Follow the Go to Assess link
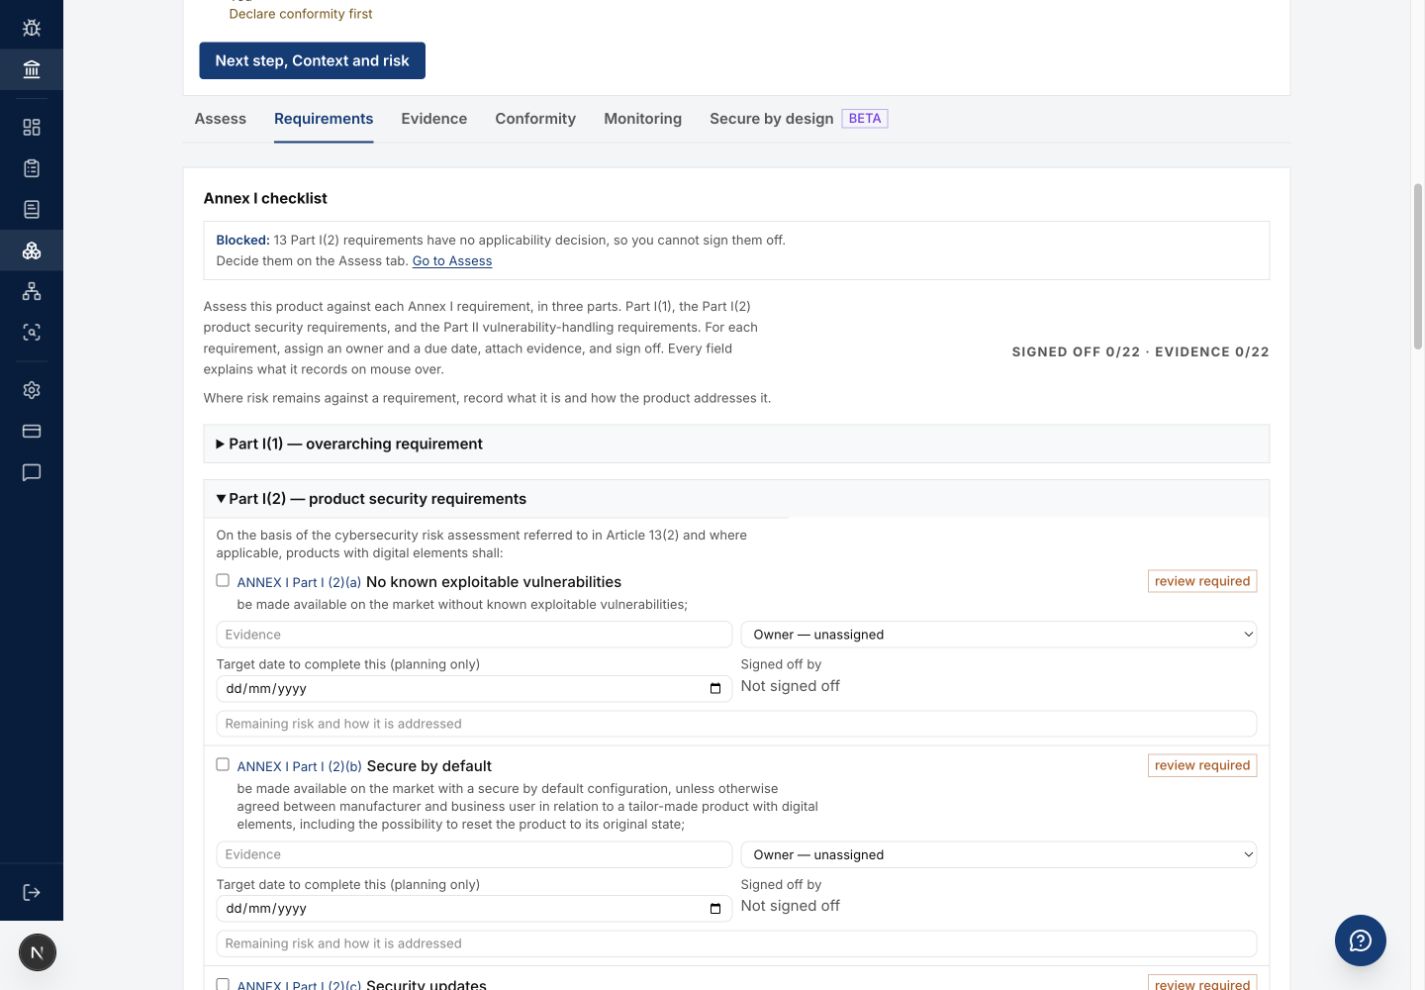This screenshot has width=1425, height=990. pyautogui.click(x=452, y=261)
